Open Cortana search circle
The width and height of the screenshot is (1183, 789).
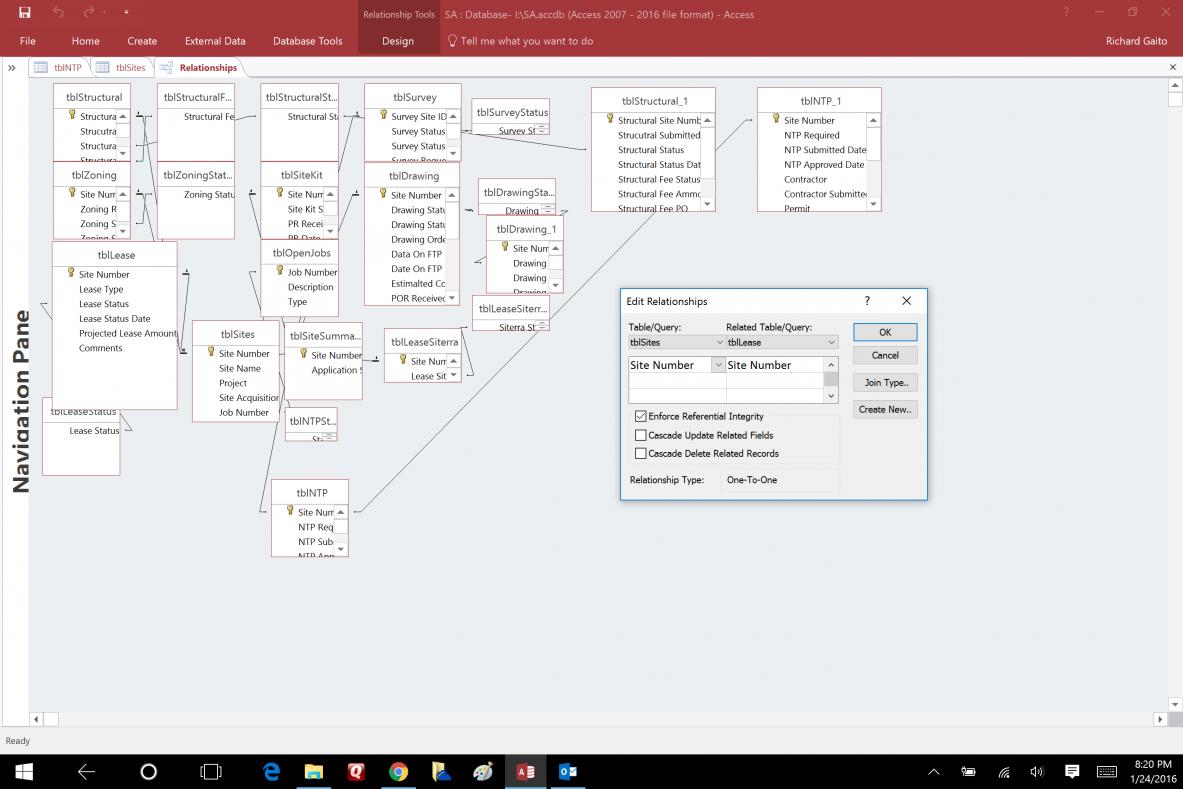pos(149,771)
